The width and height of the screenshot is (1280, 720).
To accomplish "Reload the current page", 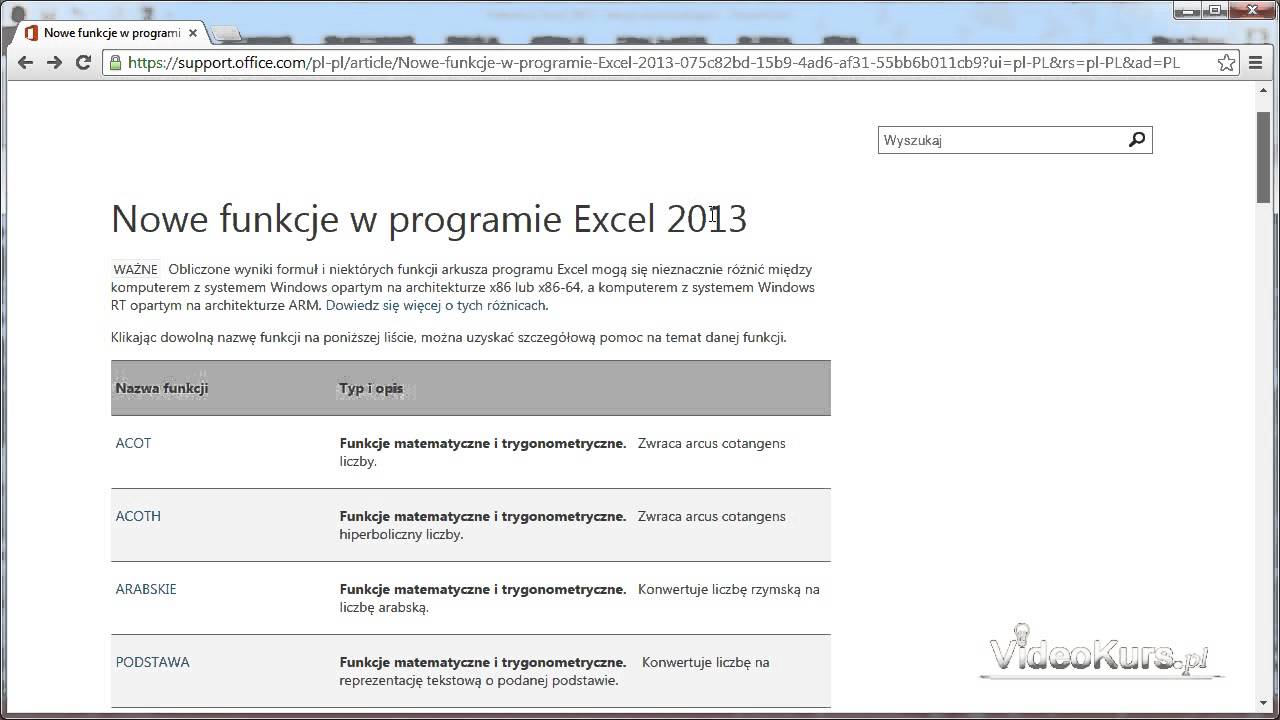I will [83, 62].
